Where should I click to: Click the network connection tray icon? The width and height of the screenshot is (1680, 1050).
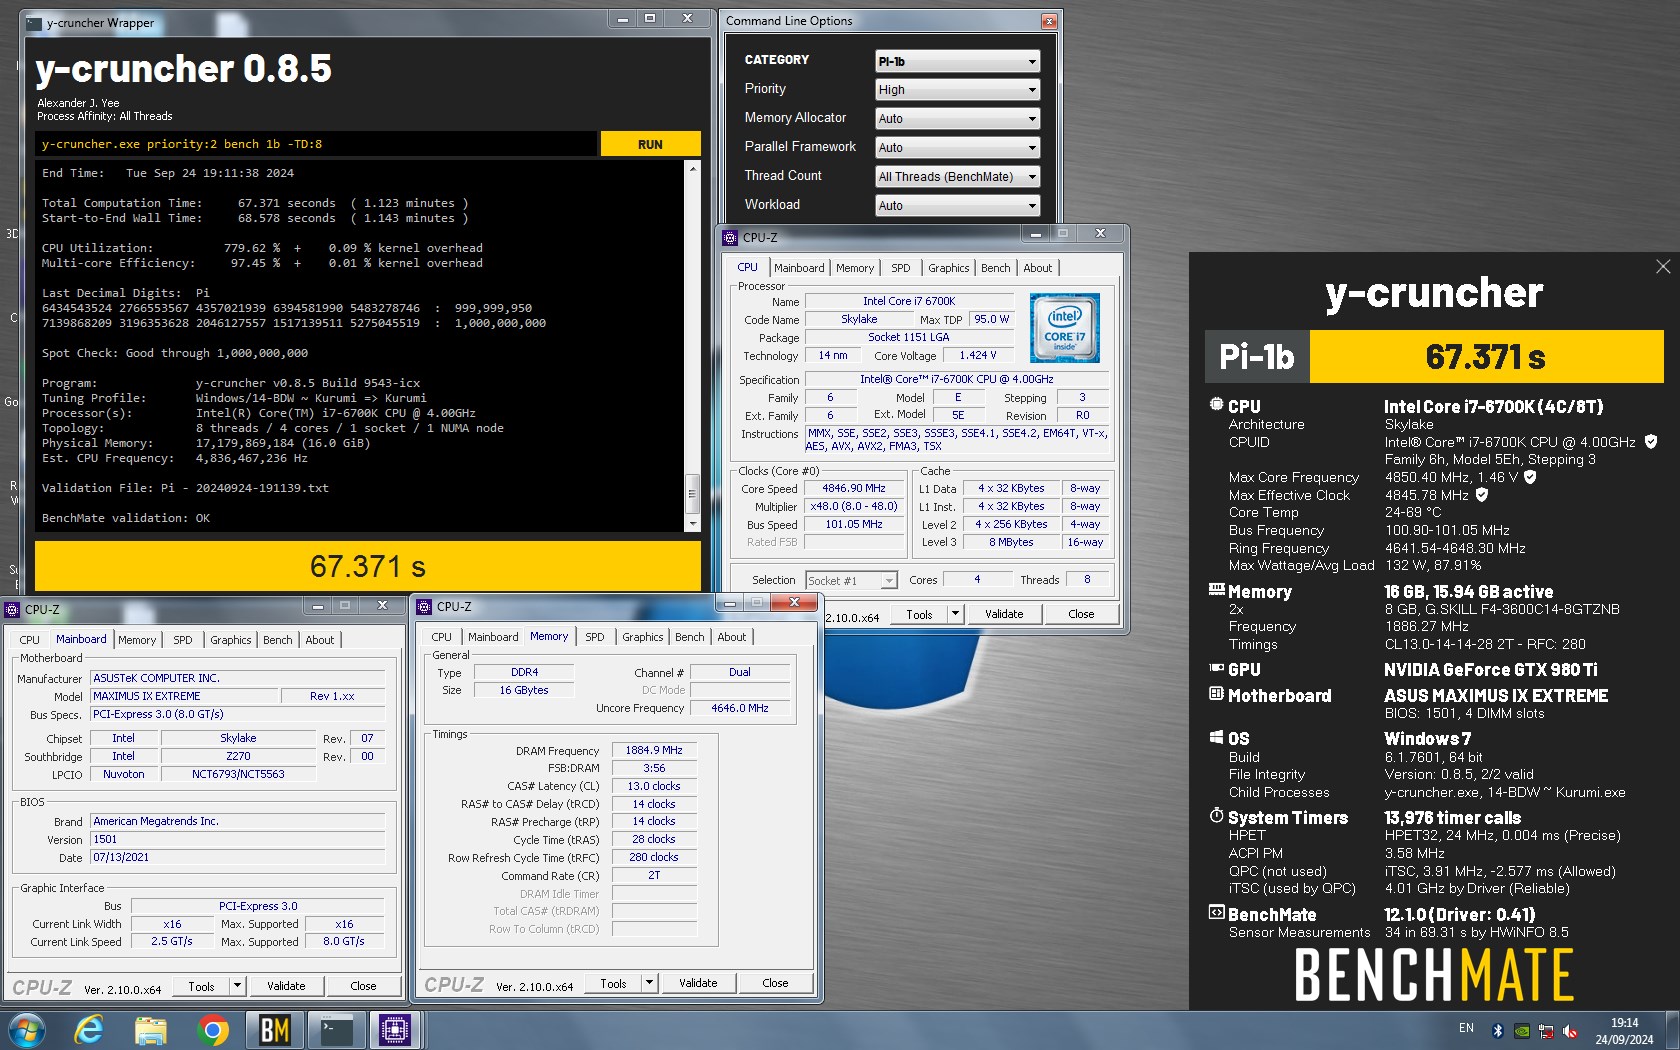[x=1546, y=1030]
